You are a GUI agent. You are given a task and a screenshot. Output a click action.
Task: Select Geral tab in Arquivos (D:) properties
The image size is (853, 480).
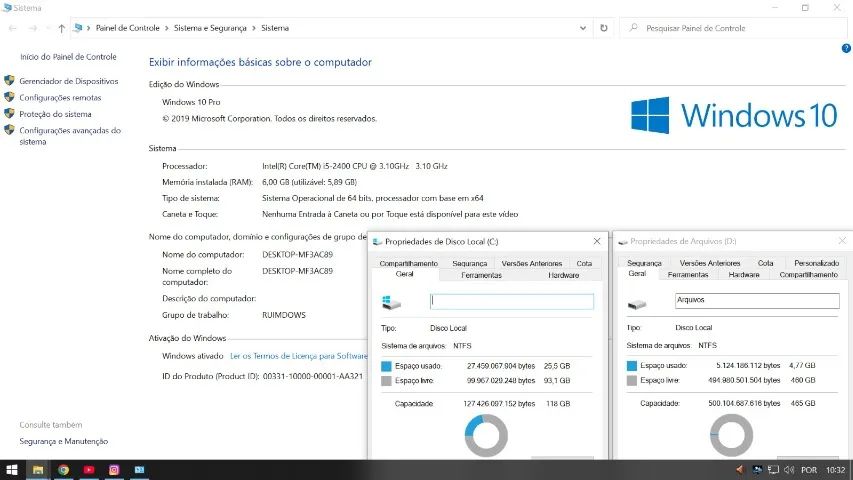tap(637, 274)
